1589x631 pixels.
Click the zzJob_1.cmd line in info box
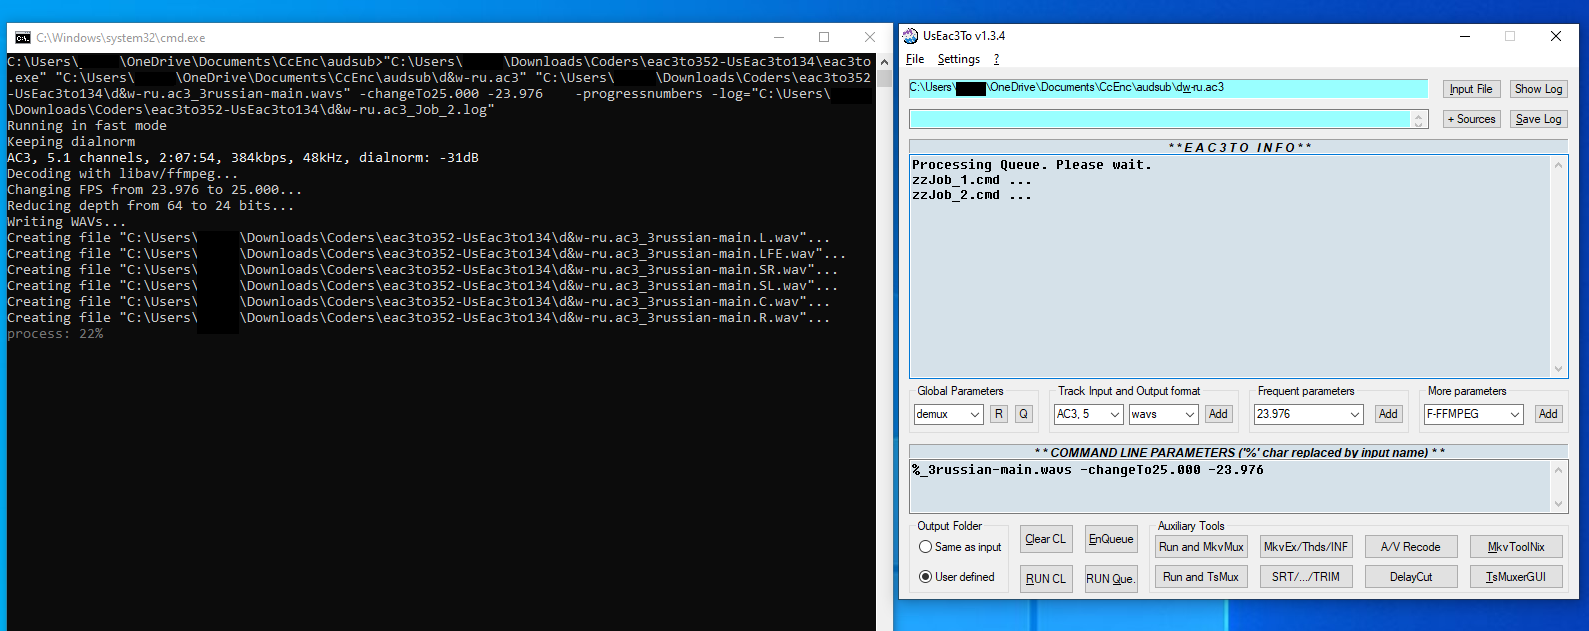[971, 180]
